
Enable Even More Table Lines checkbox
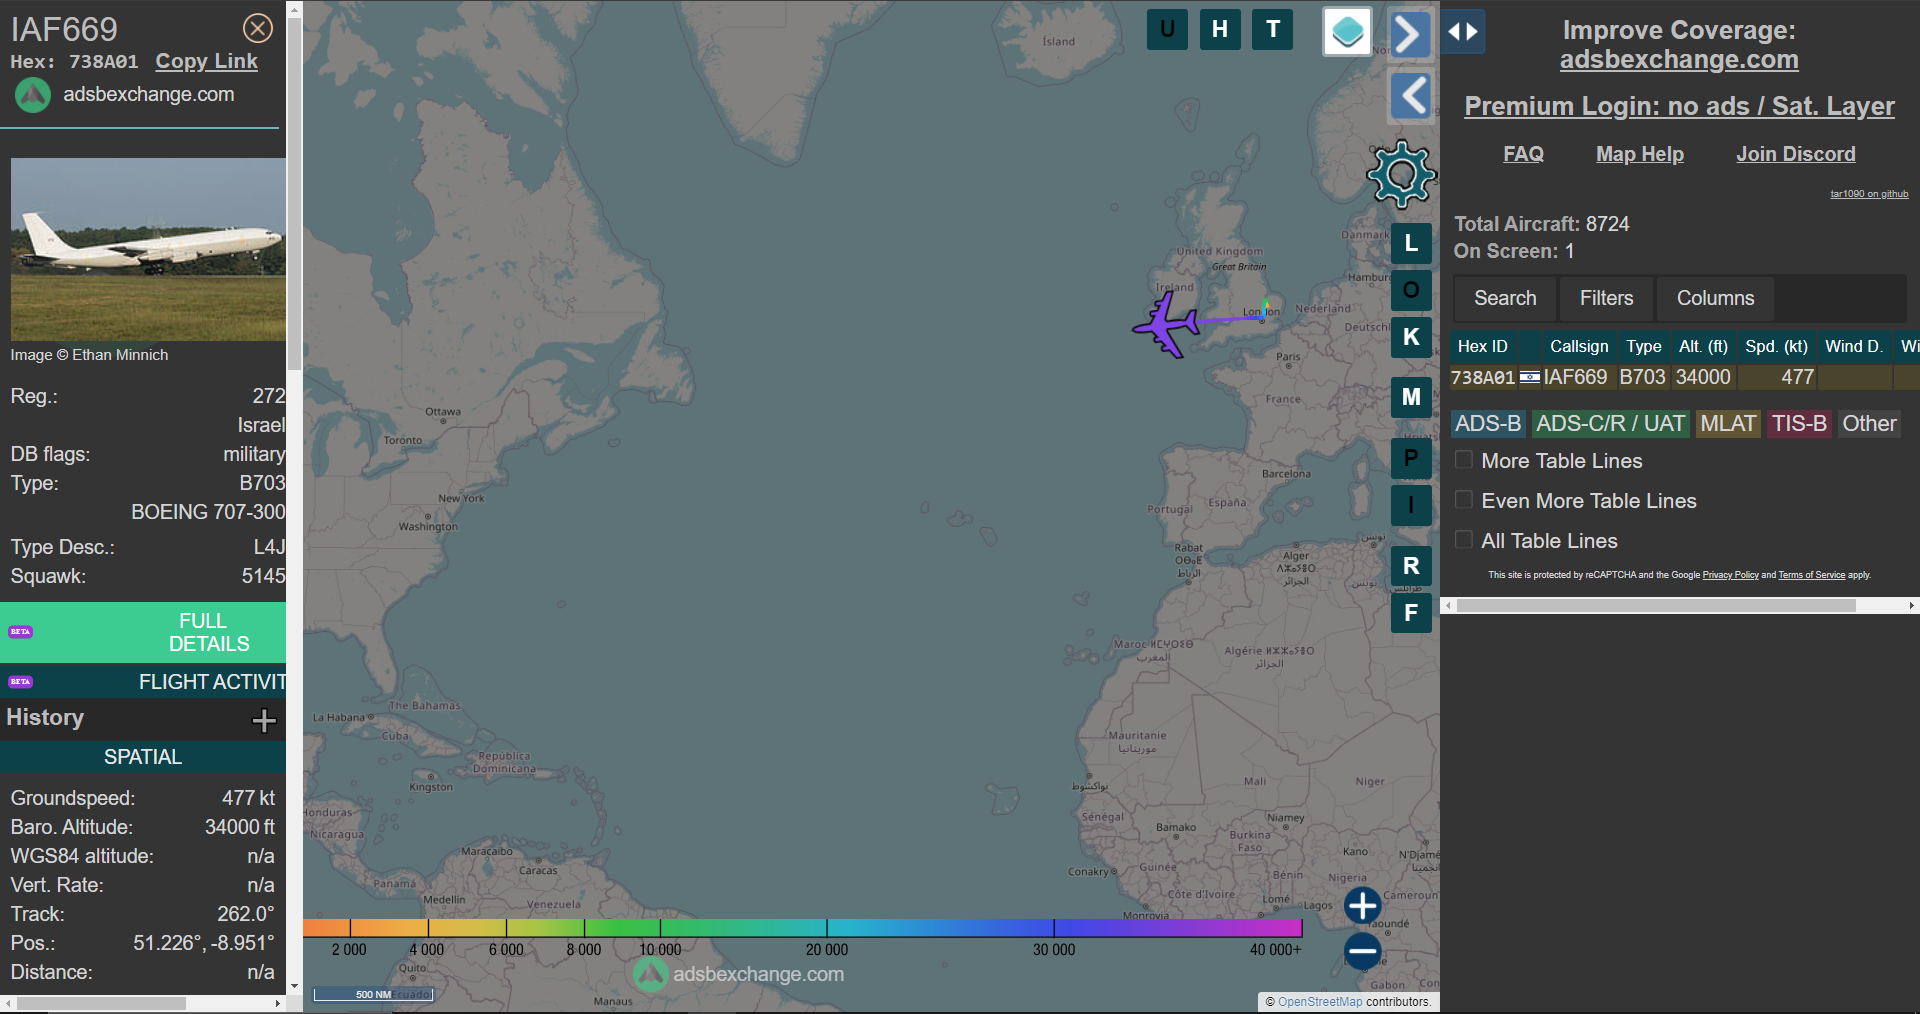tap(1464, 500)
